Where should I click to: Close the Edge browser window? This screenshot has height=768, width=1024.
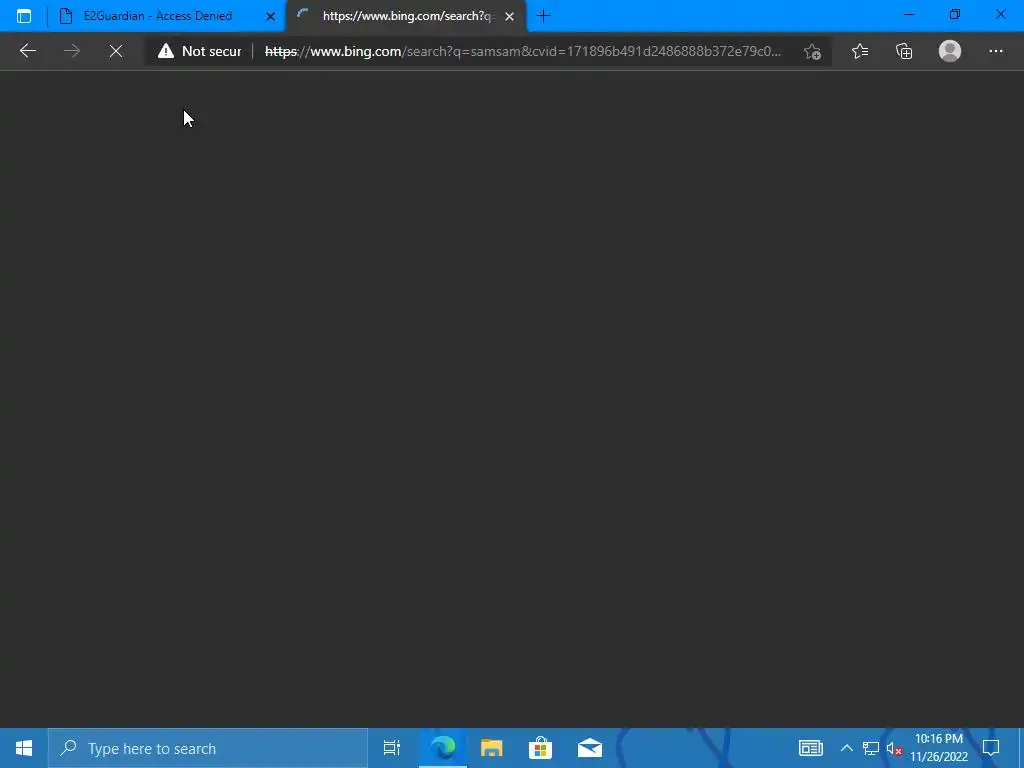(1000, 14)
